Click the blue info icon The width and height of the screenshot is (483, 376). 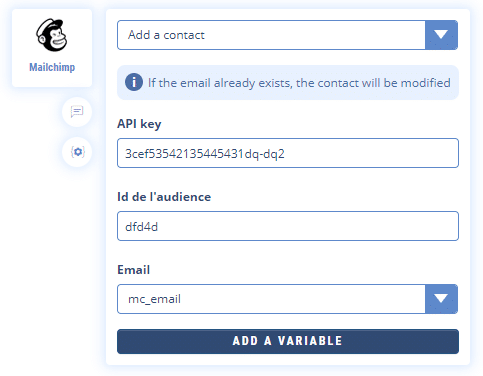134,82
